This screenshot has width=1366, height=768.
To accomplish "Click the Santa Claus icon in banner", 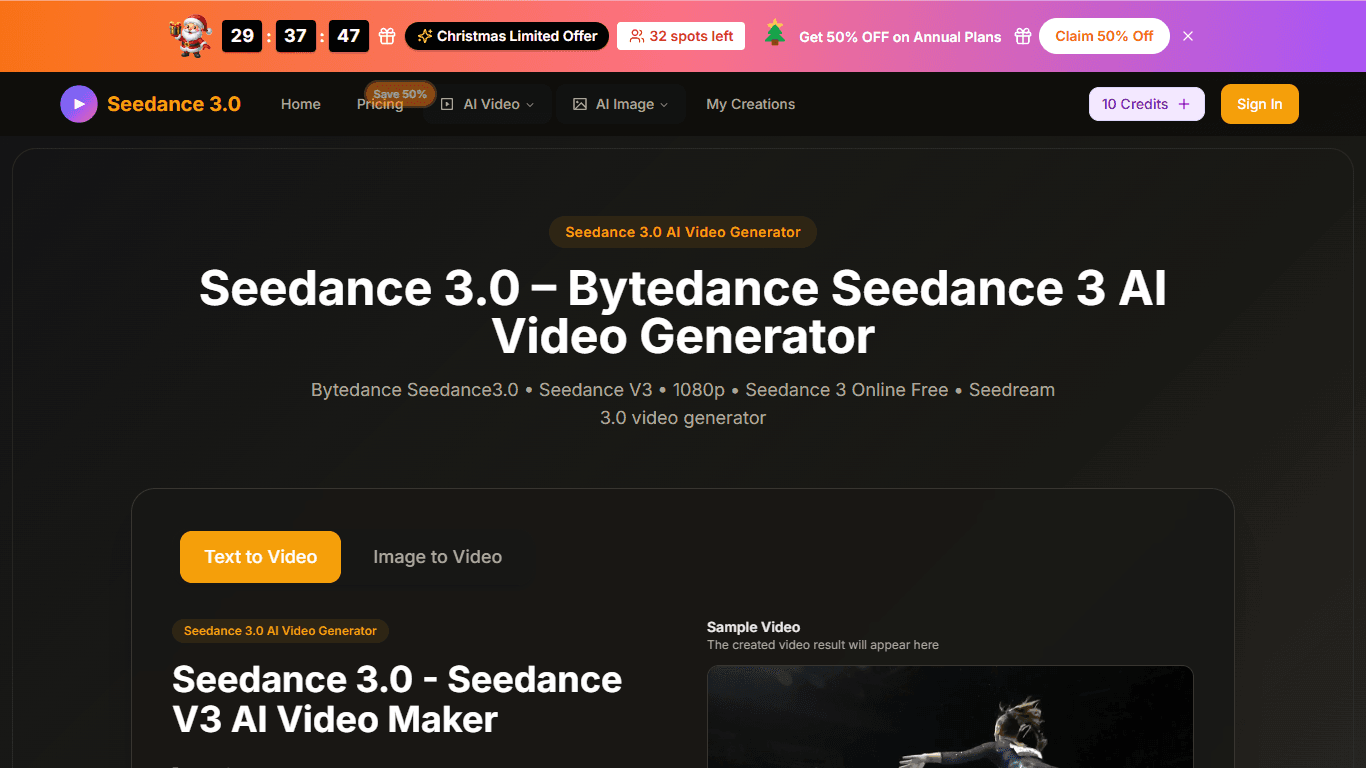I will pyautogui.click(x=190, y=36).
